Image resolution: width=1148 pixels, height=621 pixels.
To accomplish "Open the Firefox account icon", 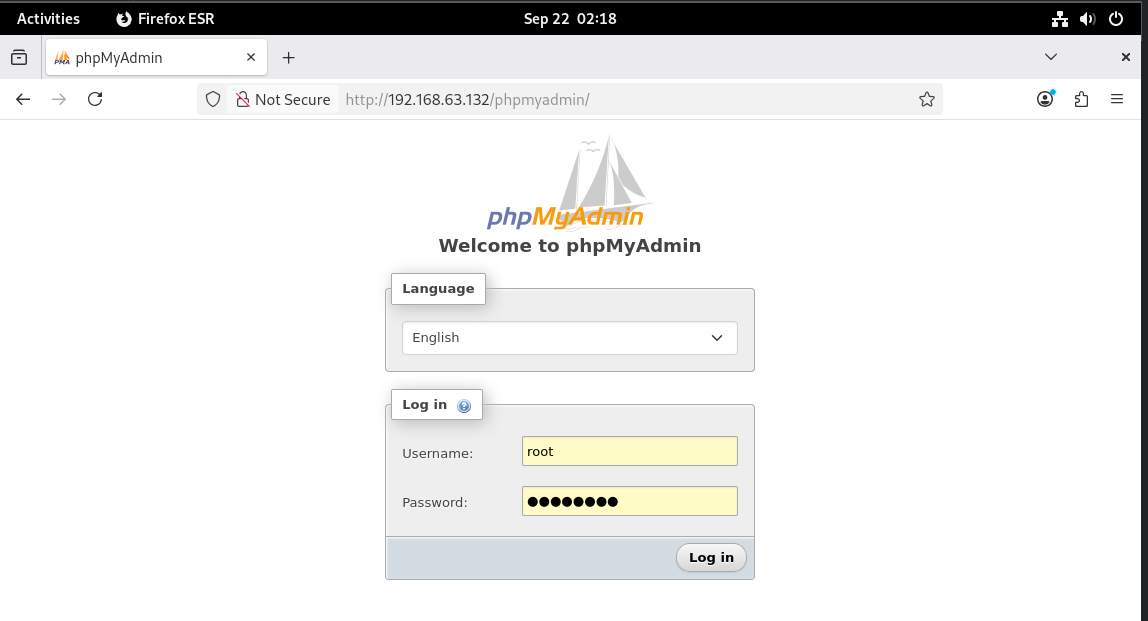I will coord(1045,99).
